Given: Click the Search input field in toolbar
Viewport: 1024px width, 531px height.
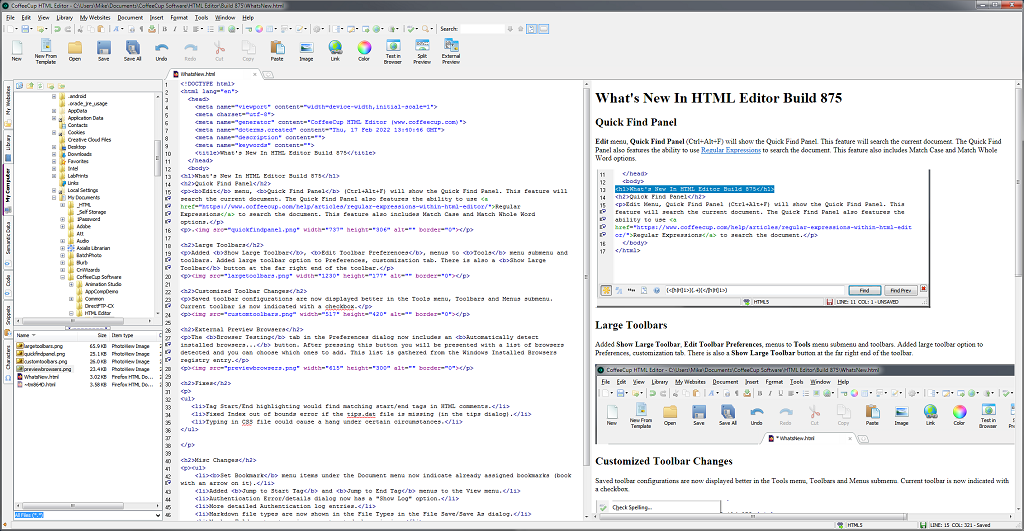Looking at the screenshot, I should [482, 29].
